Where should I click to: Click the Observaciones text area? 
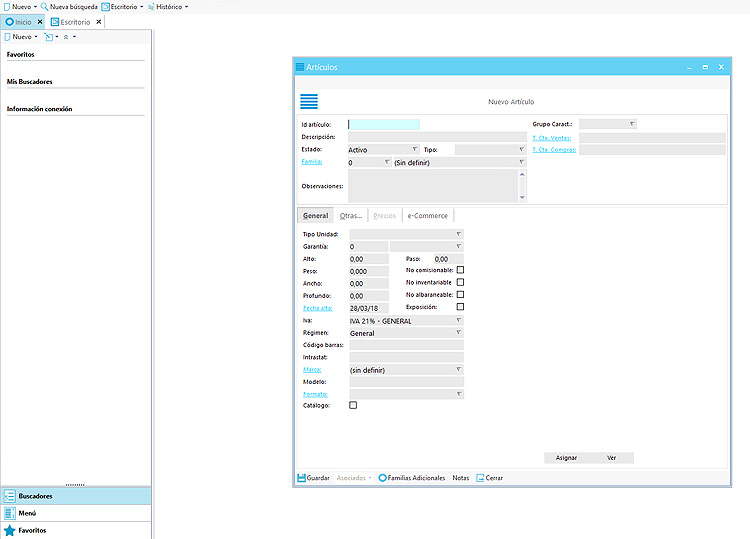433,186
